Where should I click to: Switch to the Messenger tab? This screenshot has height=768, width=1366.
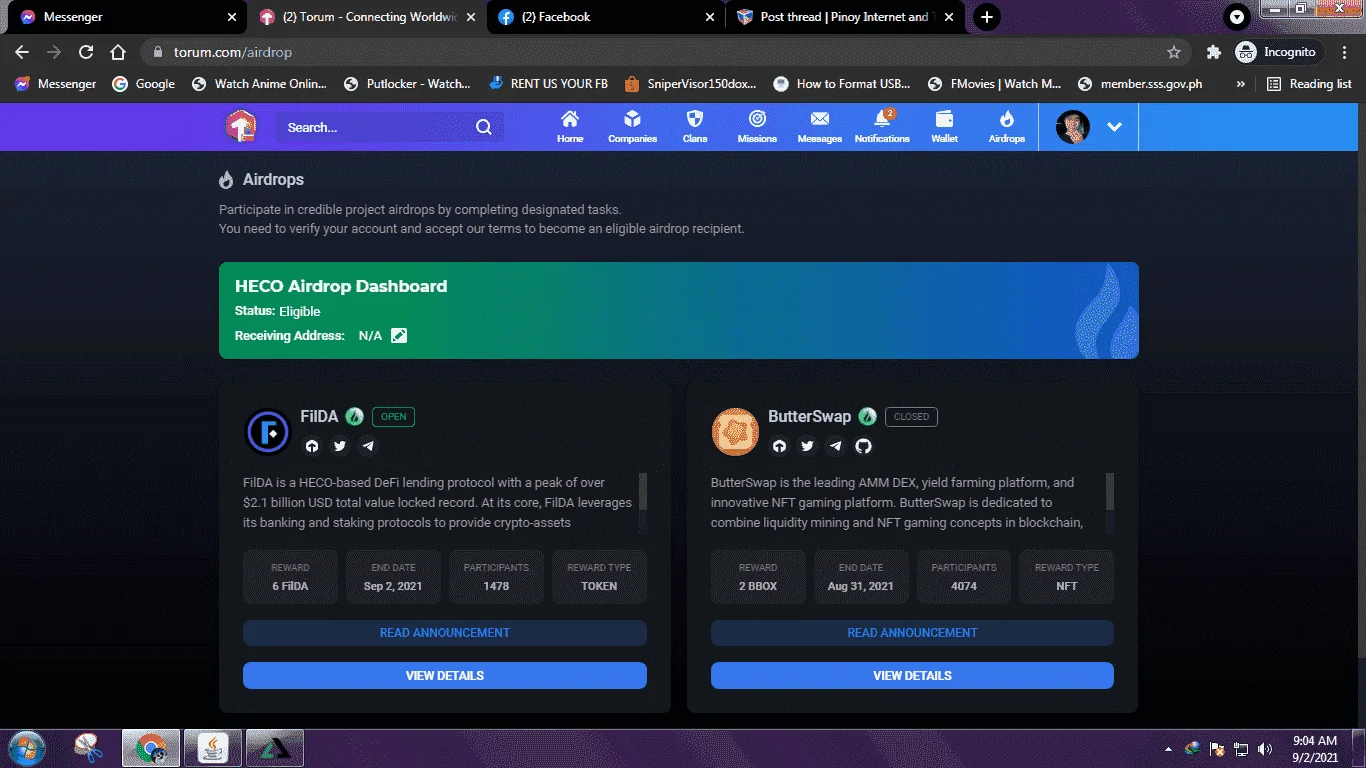coord(125,17)
